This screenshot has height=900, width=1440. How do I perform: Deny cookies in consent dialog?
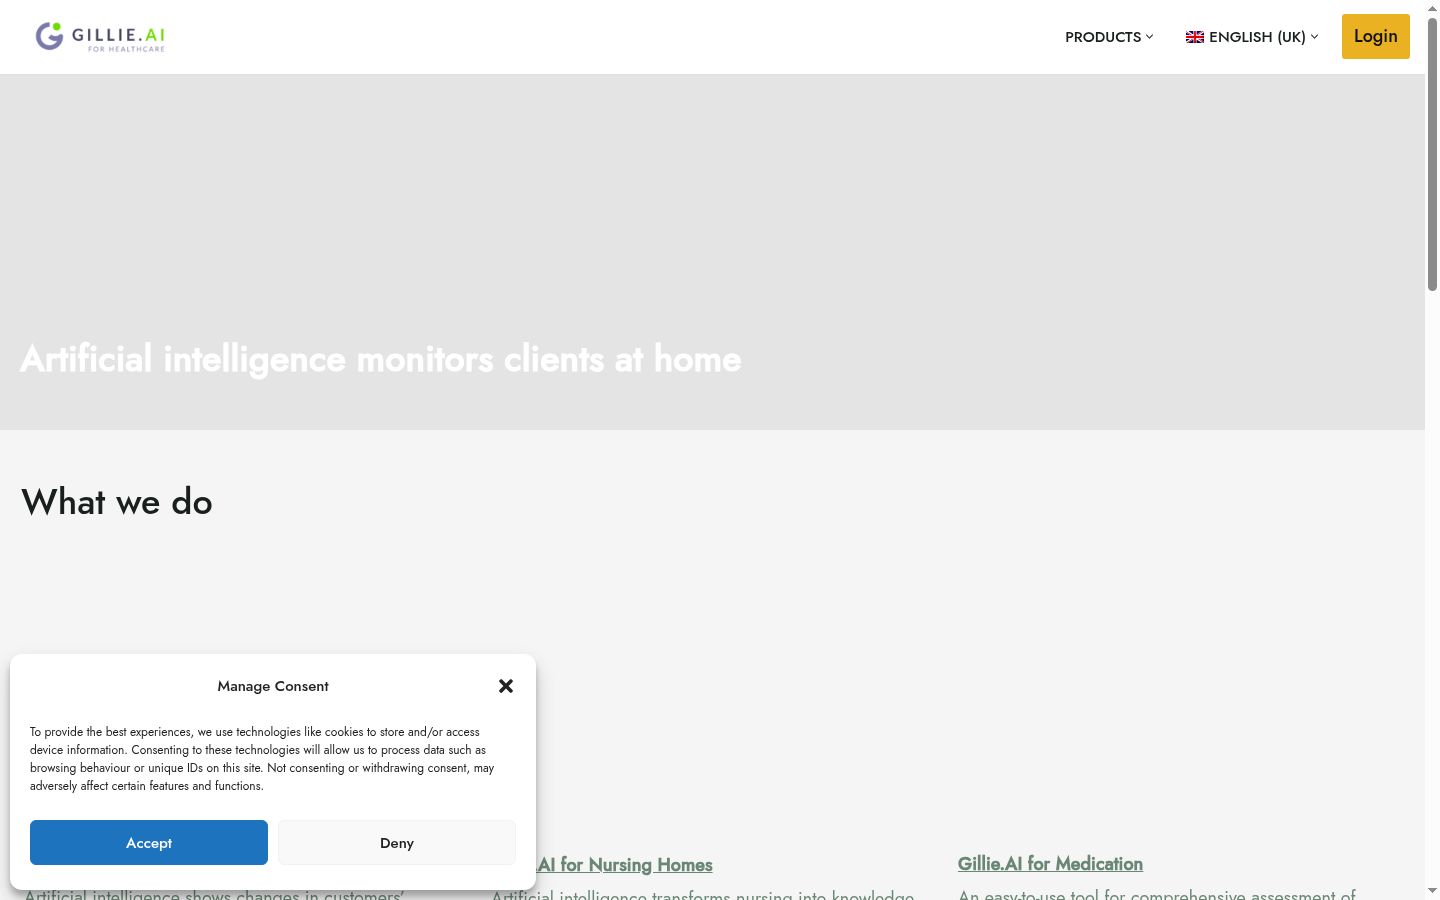[397, 843]
